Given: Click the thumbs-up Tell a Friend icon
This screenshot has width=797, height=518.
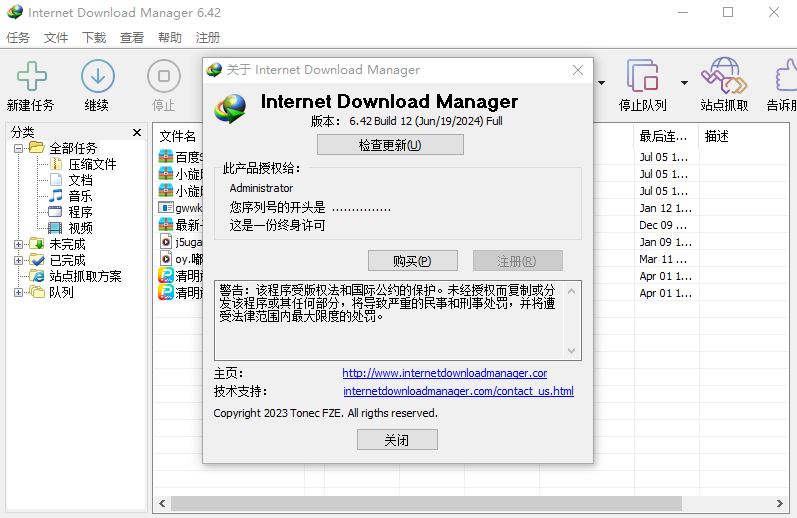Looking at the screenshot, I should (785, 76).
